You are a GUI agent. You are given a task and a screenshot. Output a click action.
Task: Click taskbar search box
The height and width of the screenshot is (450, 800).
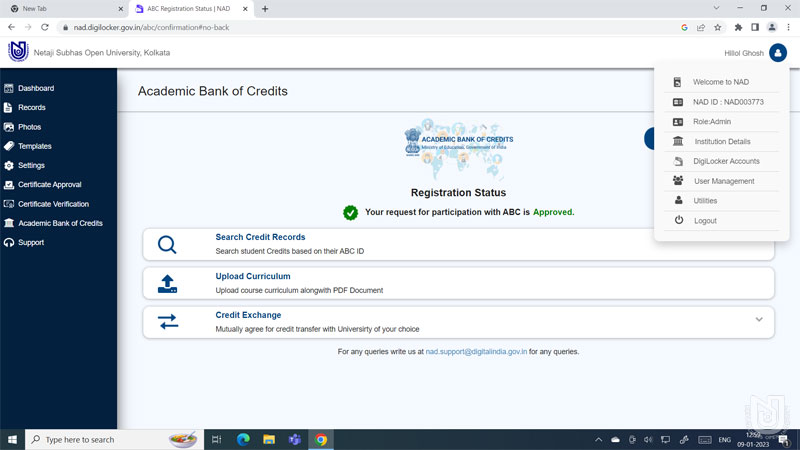pos(114,440)
